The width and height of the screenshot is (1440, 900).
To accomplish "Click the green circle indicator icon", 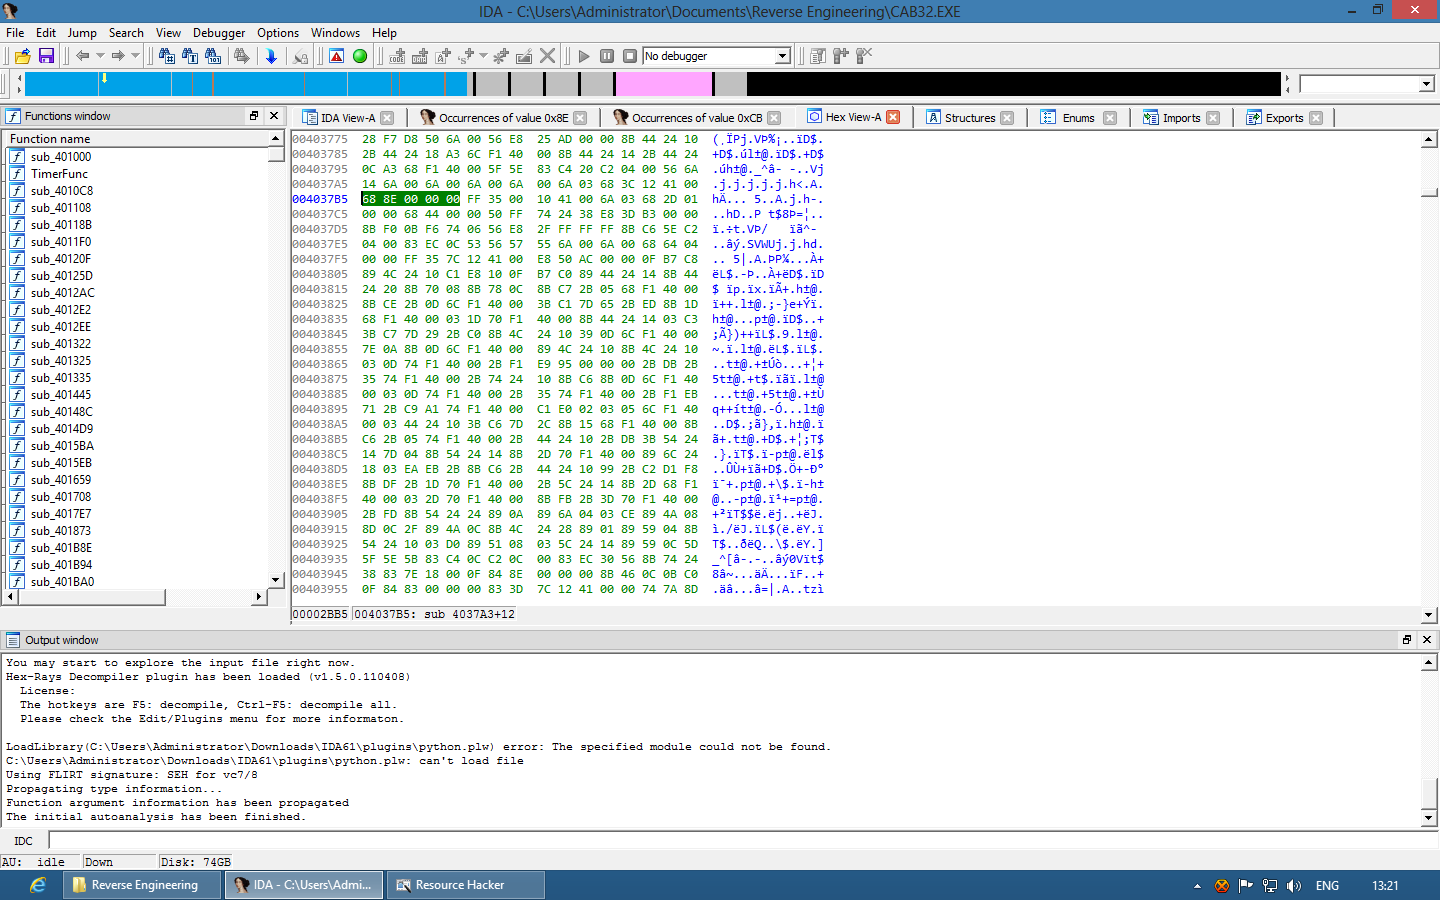I will 360,56.
